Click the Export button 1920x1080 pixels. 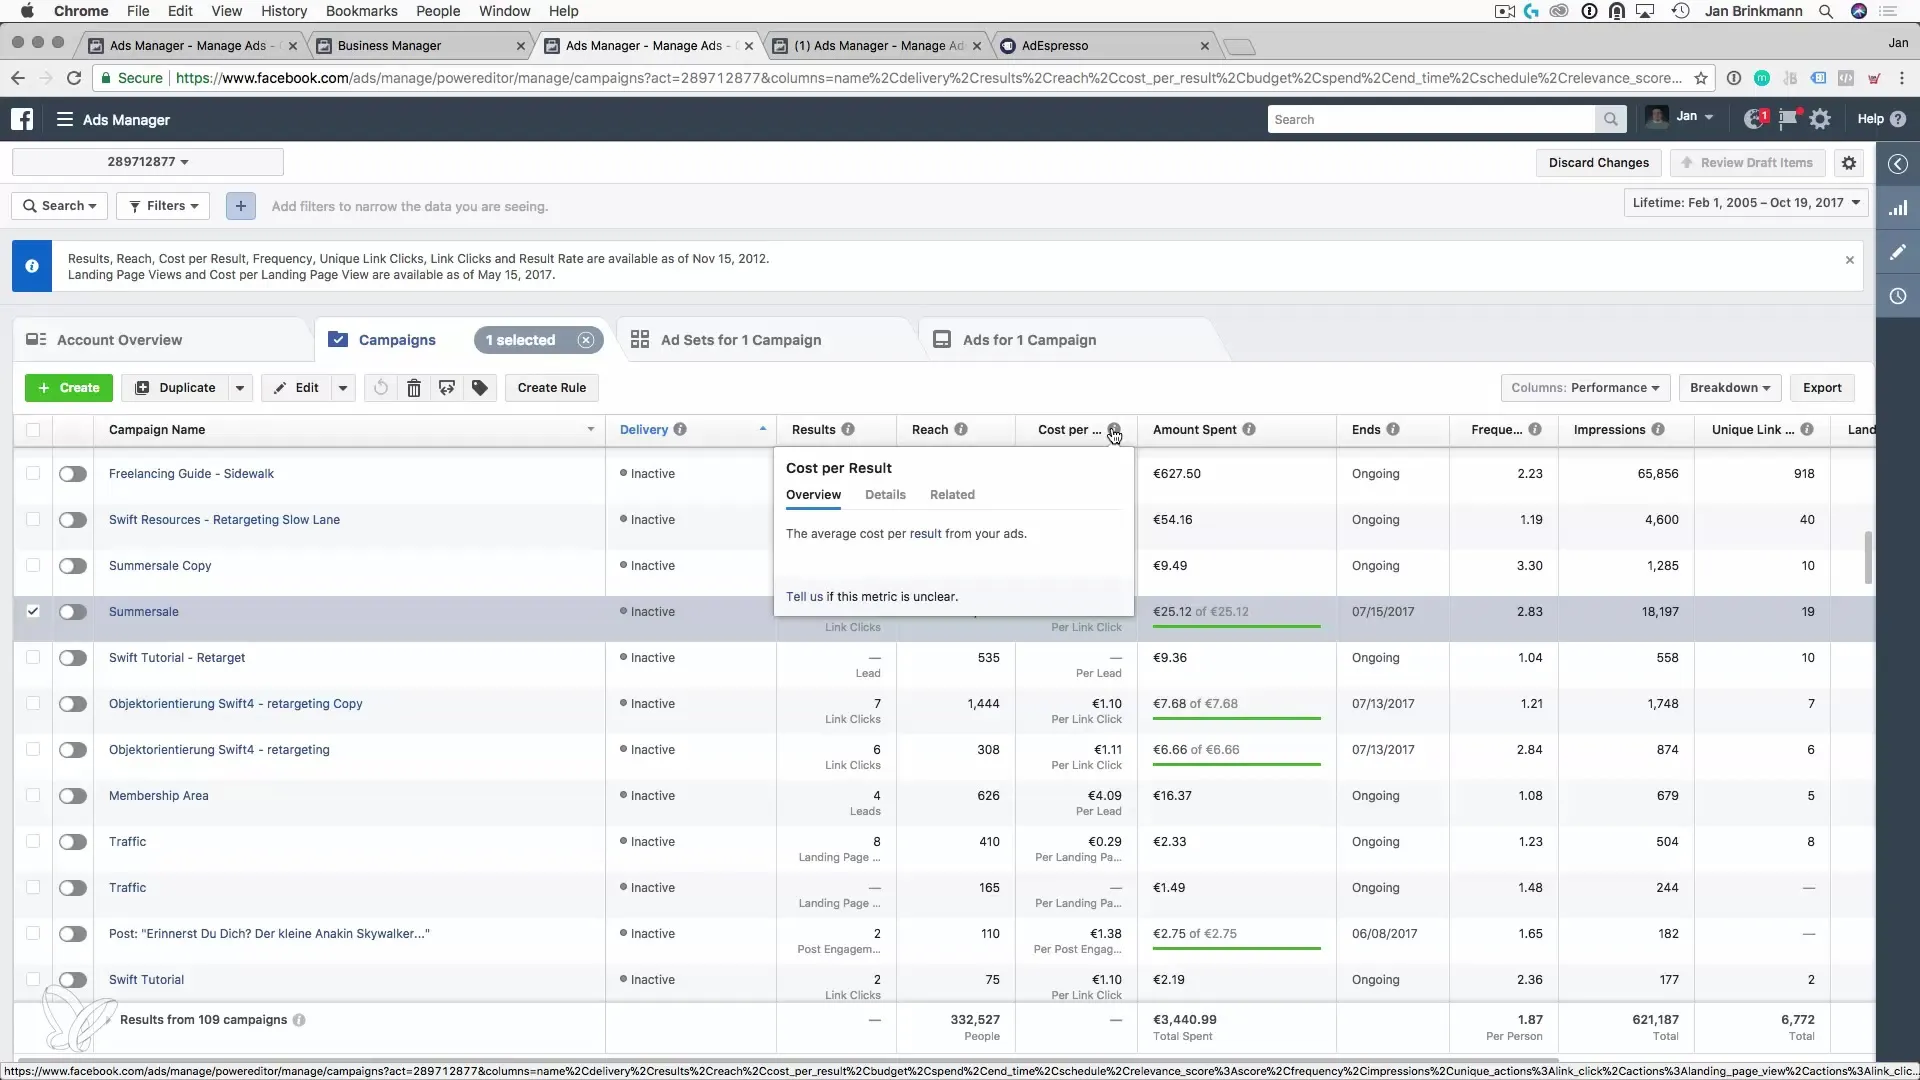(x=1822, y=388)
